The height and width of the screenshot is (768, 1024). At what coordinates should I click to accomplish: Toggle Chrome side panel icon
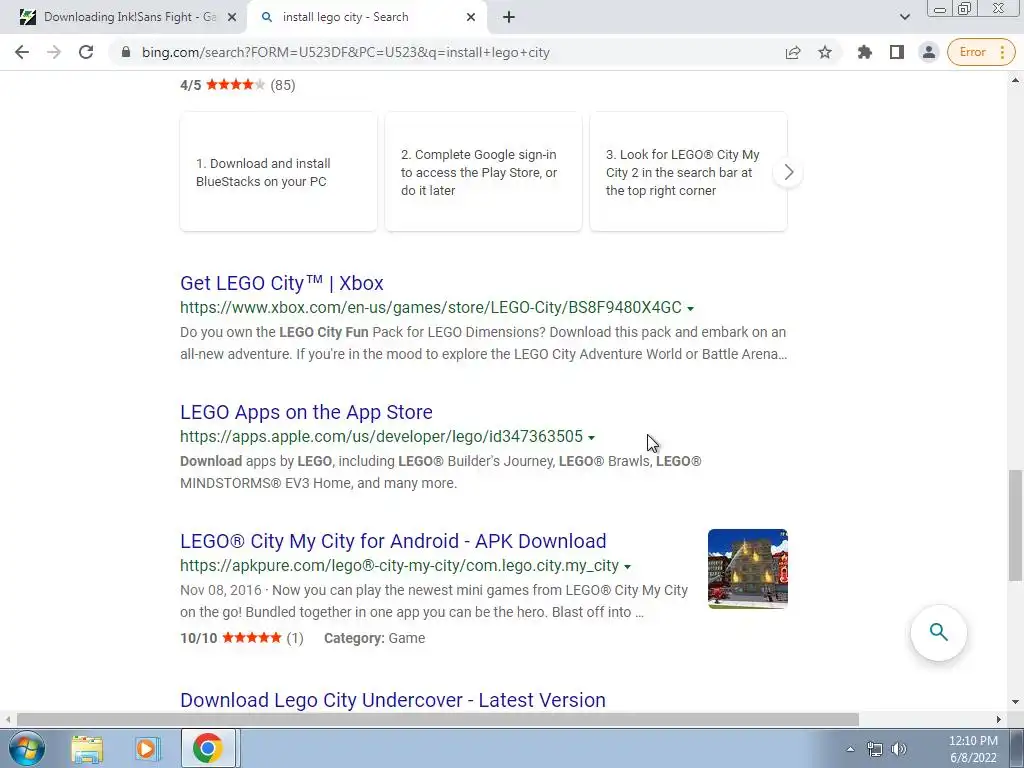point(897,52)
